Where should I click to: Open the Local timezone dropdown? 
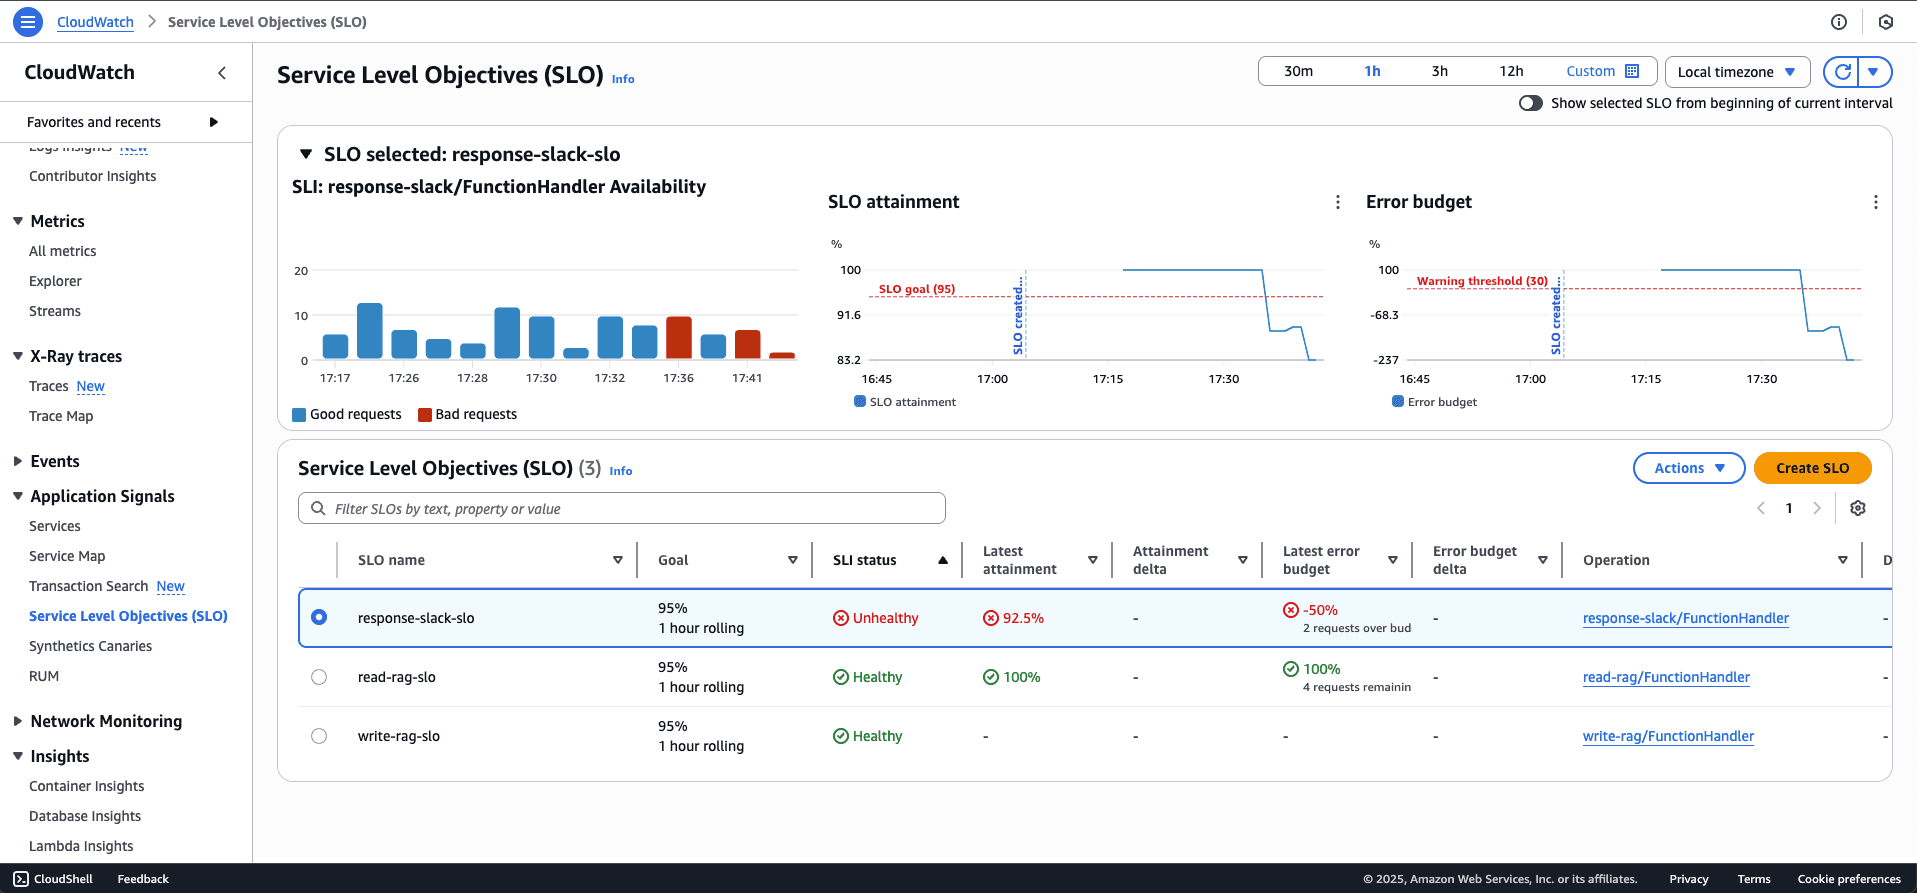tap(1737, 72)
